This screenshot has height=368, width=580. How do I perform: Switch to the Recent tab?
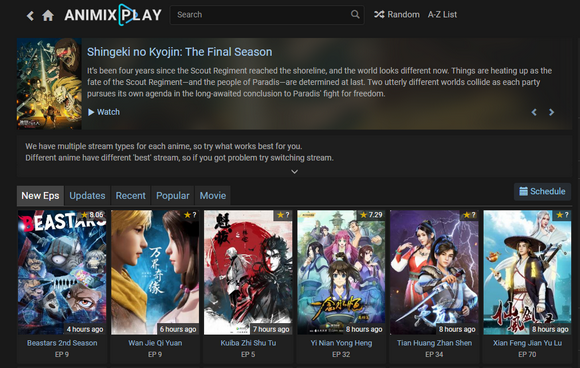131,196
